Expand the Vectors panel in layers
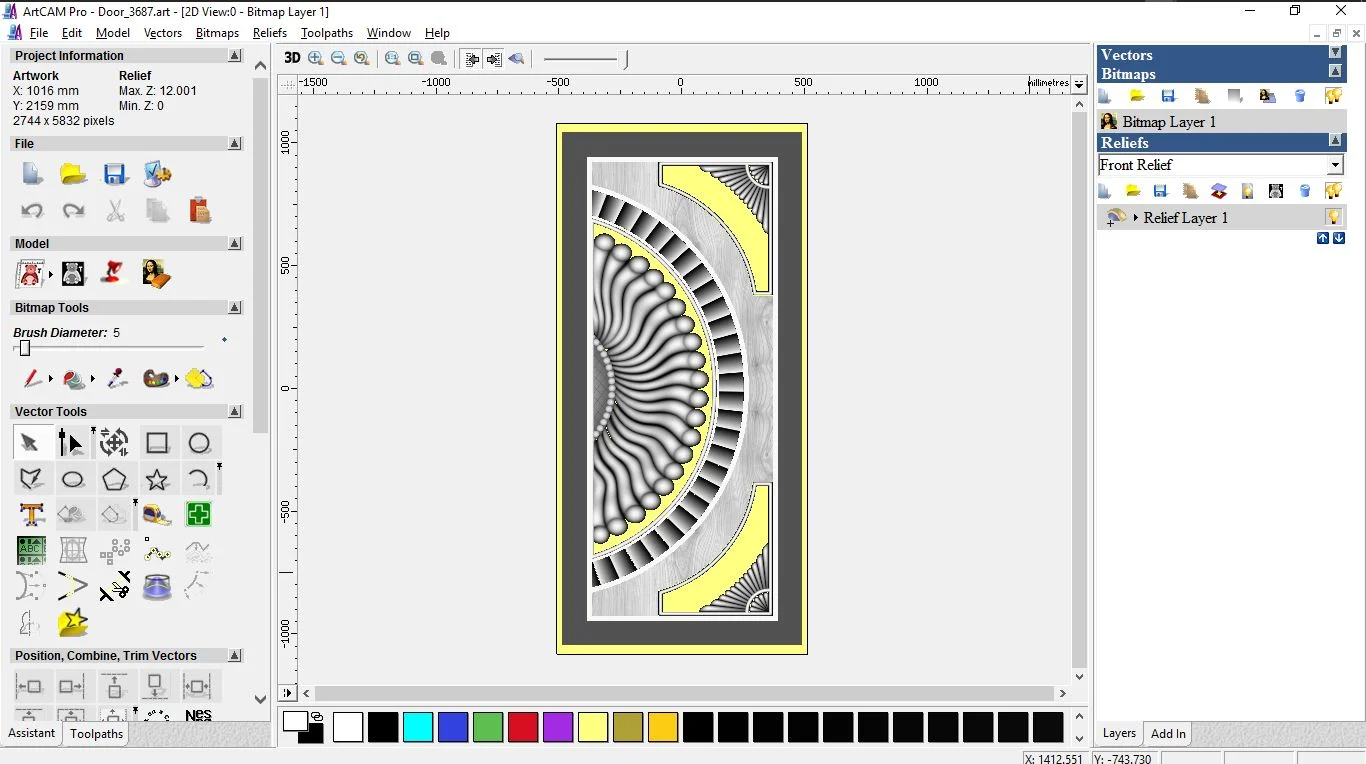1366x764 pixels. (x=1335, y=52)
